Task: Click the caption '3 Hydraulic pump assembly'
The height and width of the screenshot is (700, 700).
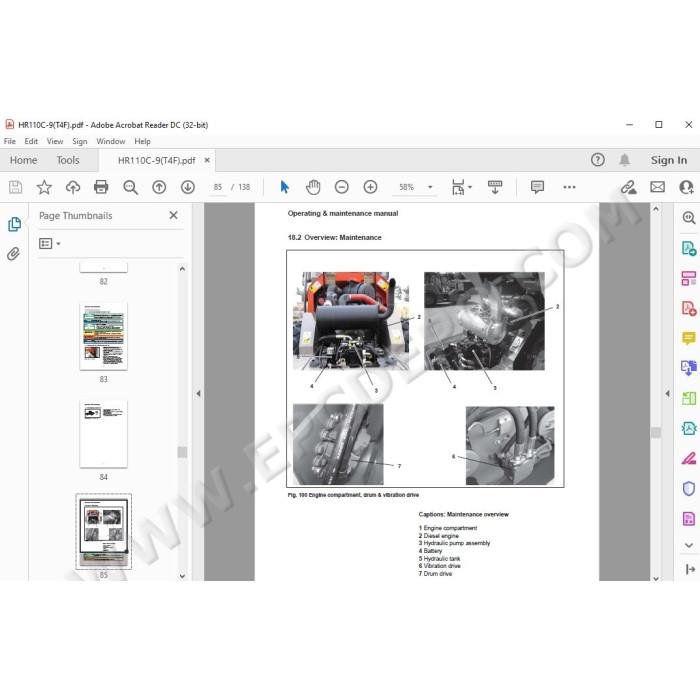Action: coord(454,543)
